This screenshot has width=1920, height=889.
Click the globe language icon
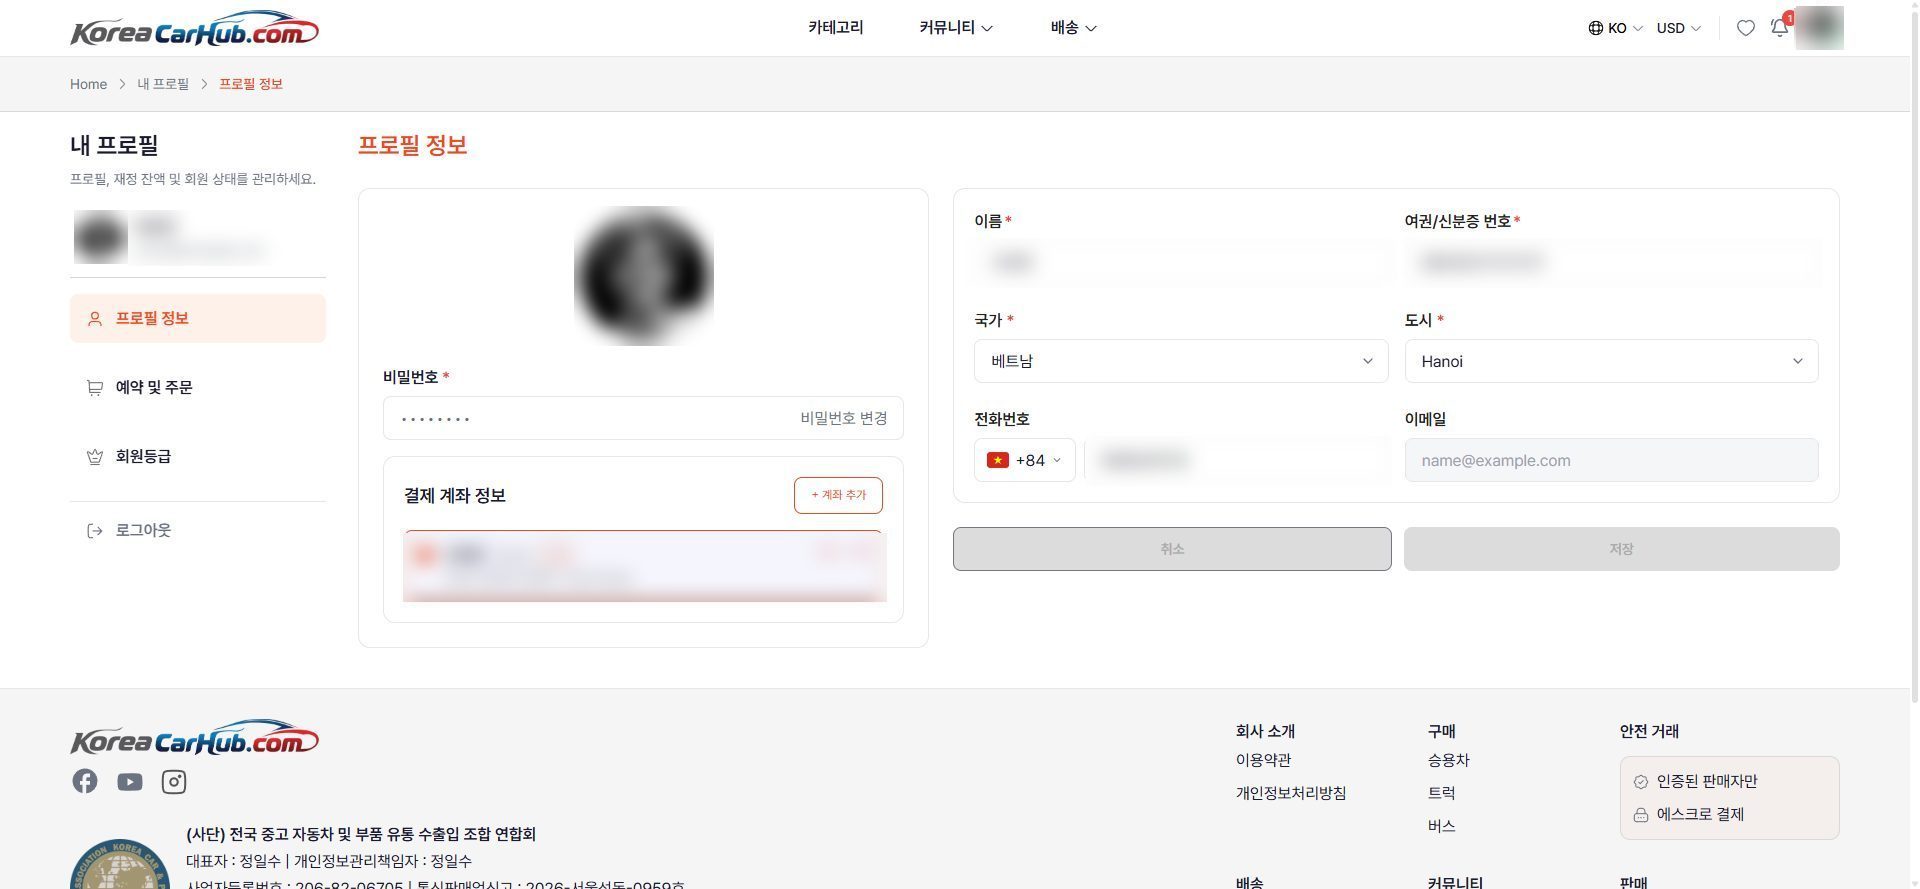1596,28
